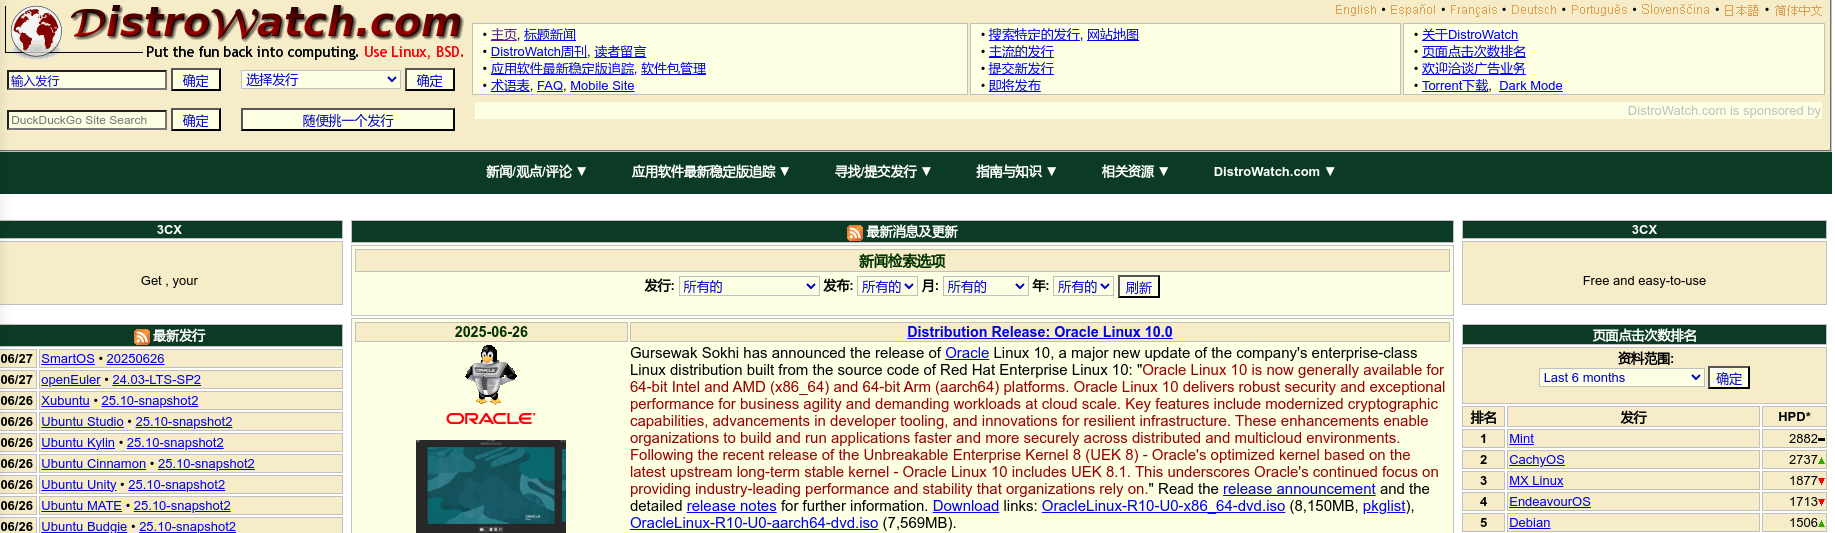Open the 月 month filter dropdown
The height and width of the screenshot is (533, 1835).
click(x=986, y=286)
